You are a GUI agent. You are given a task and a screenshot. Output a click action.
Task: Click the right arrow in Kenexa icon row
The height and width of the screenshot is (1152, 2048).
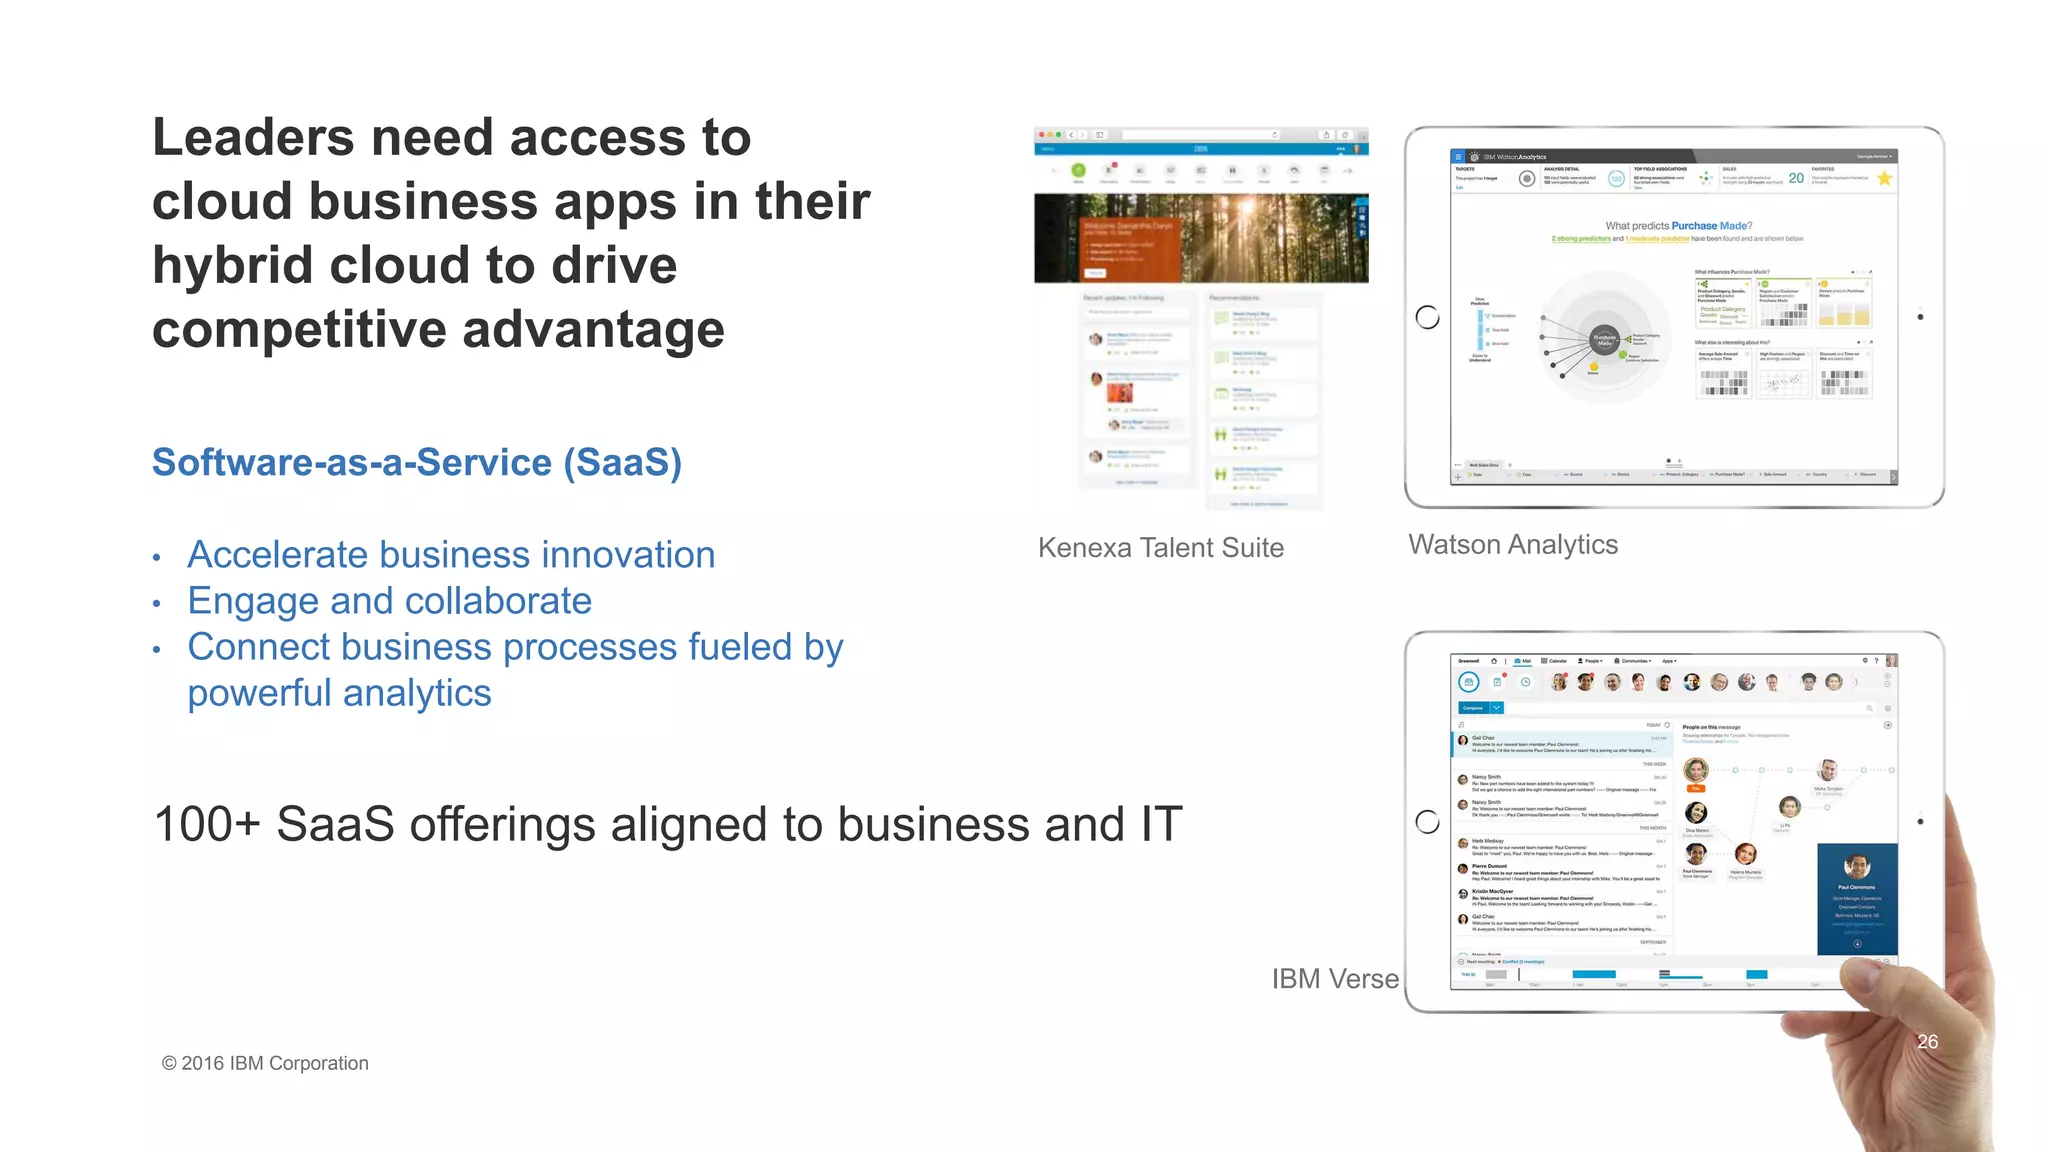(1348, 171)
